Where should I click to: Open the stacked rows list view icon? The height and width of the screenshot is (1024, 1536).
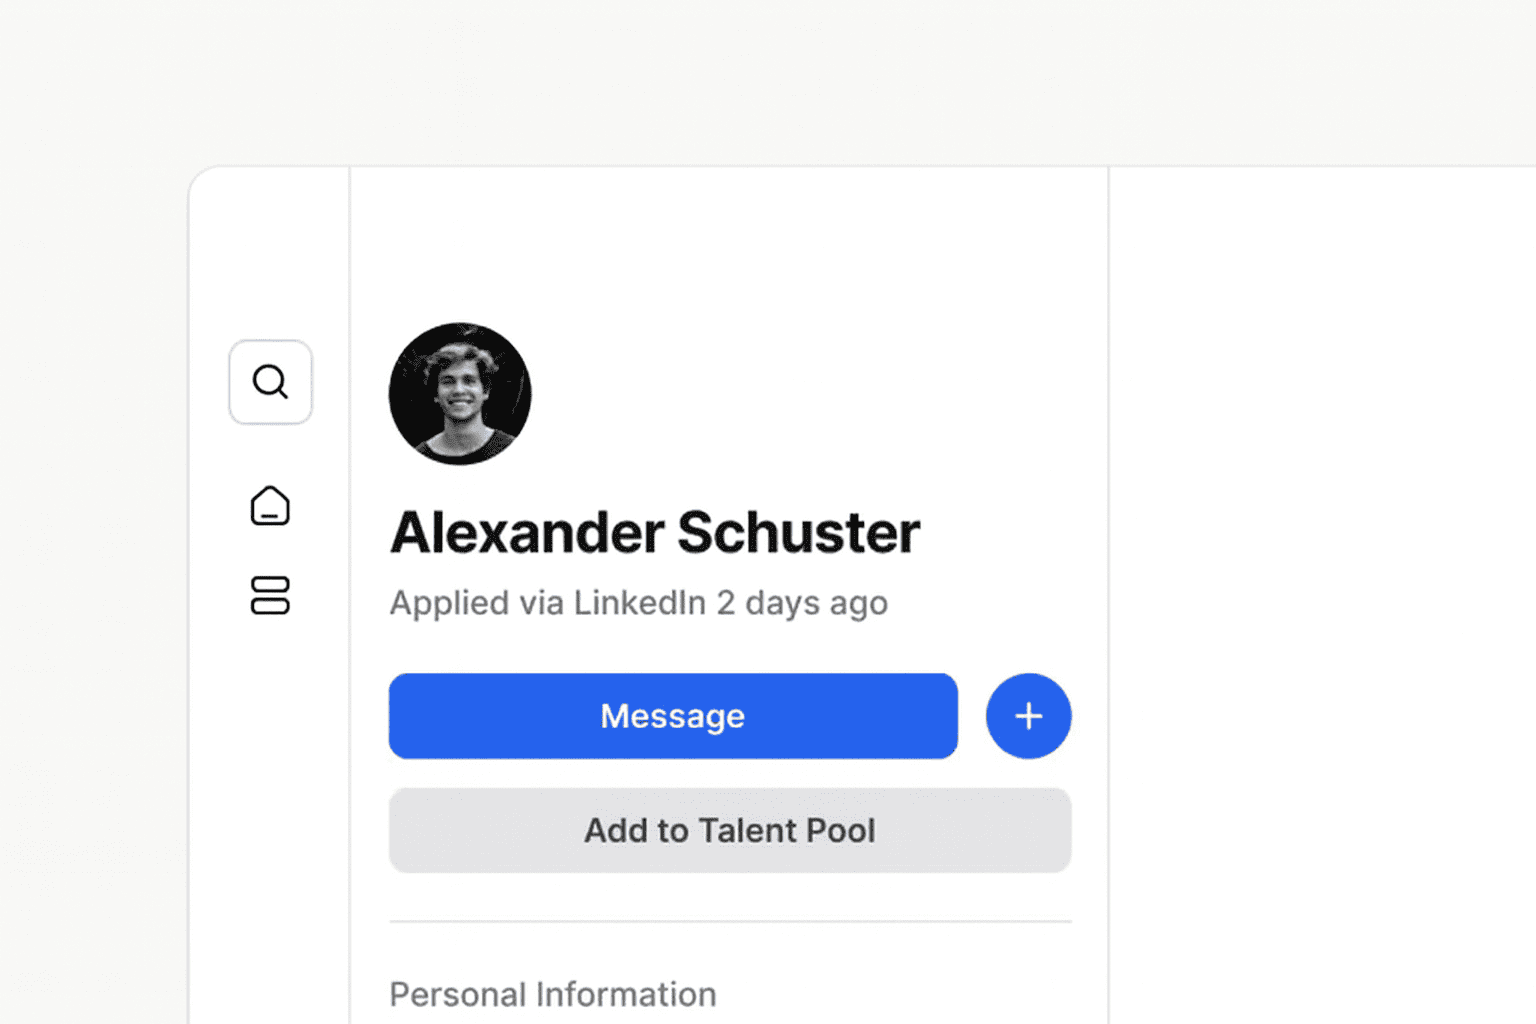270,595
